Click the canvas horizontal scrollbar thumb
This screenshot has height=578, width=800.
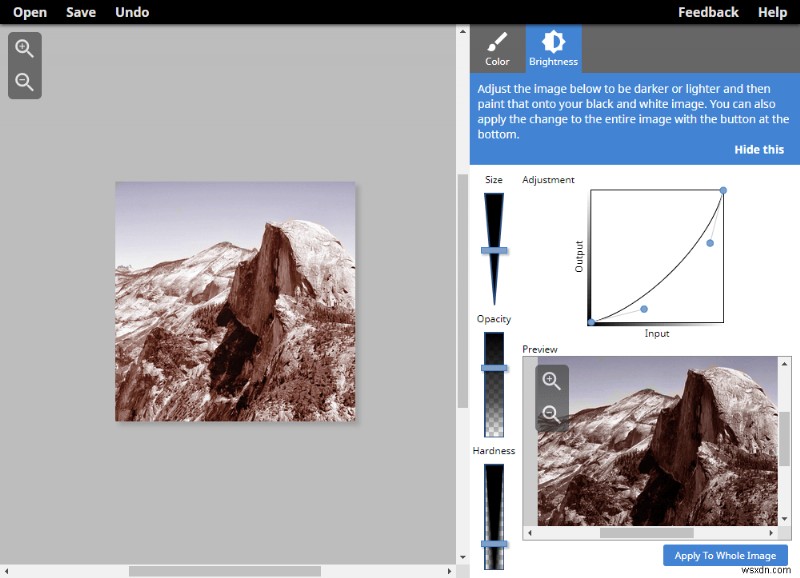[225, 571]
